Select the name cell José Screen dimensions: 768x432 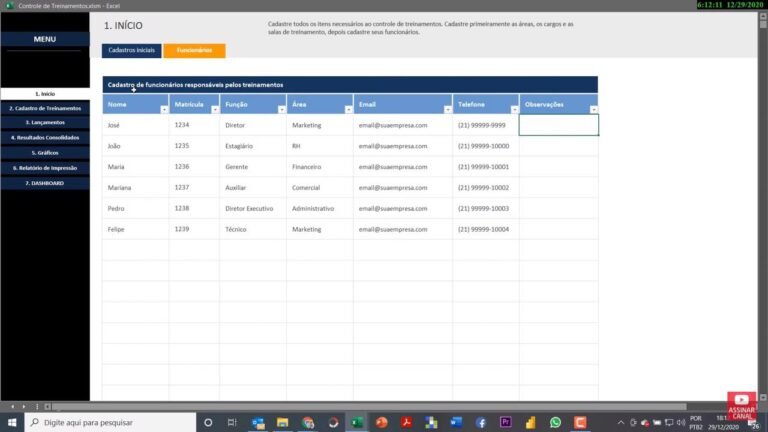click(x=136, y=125)
